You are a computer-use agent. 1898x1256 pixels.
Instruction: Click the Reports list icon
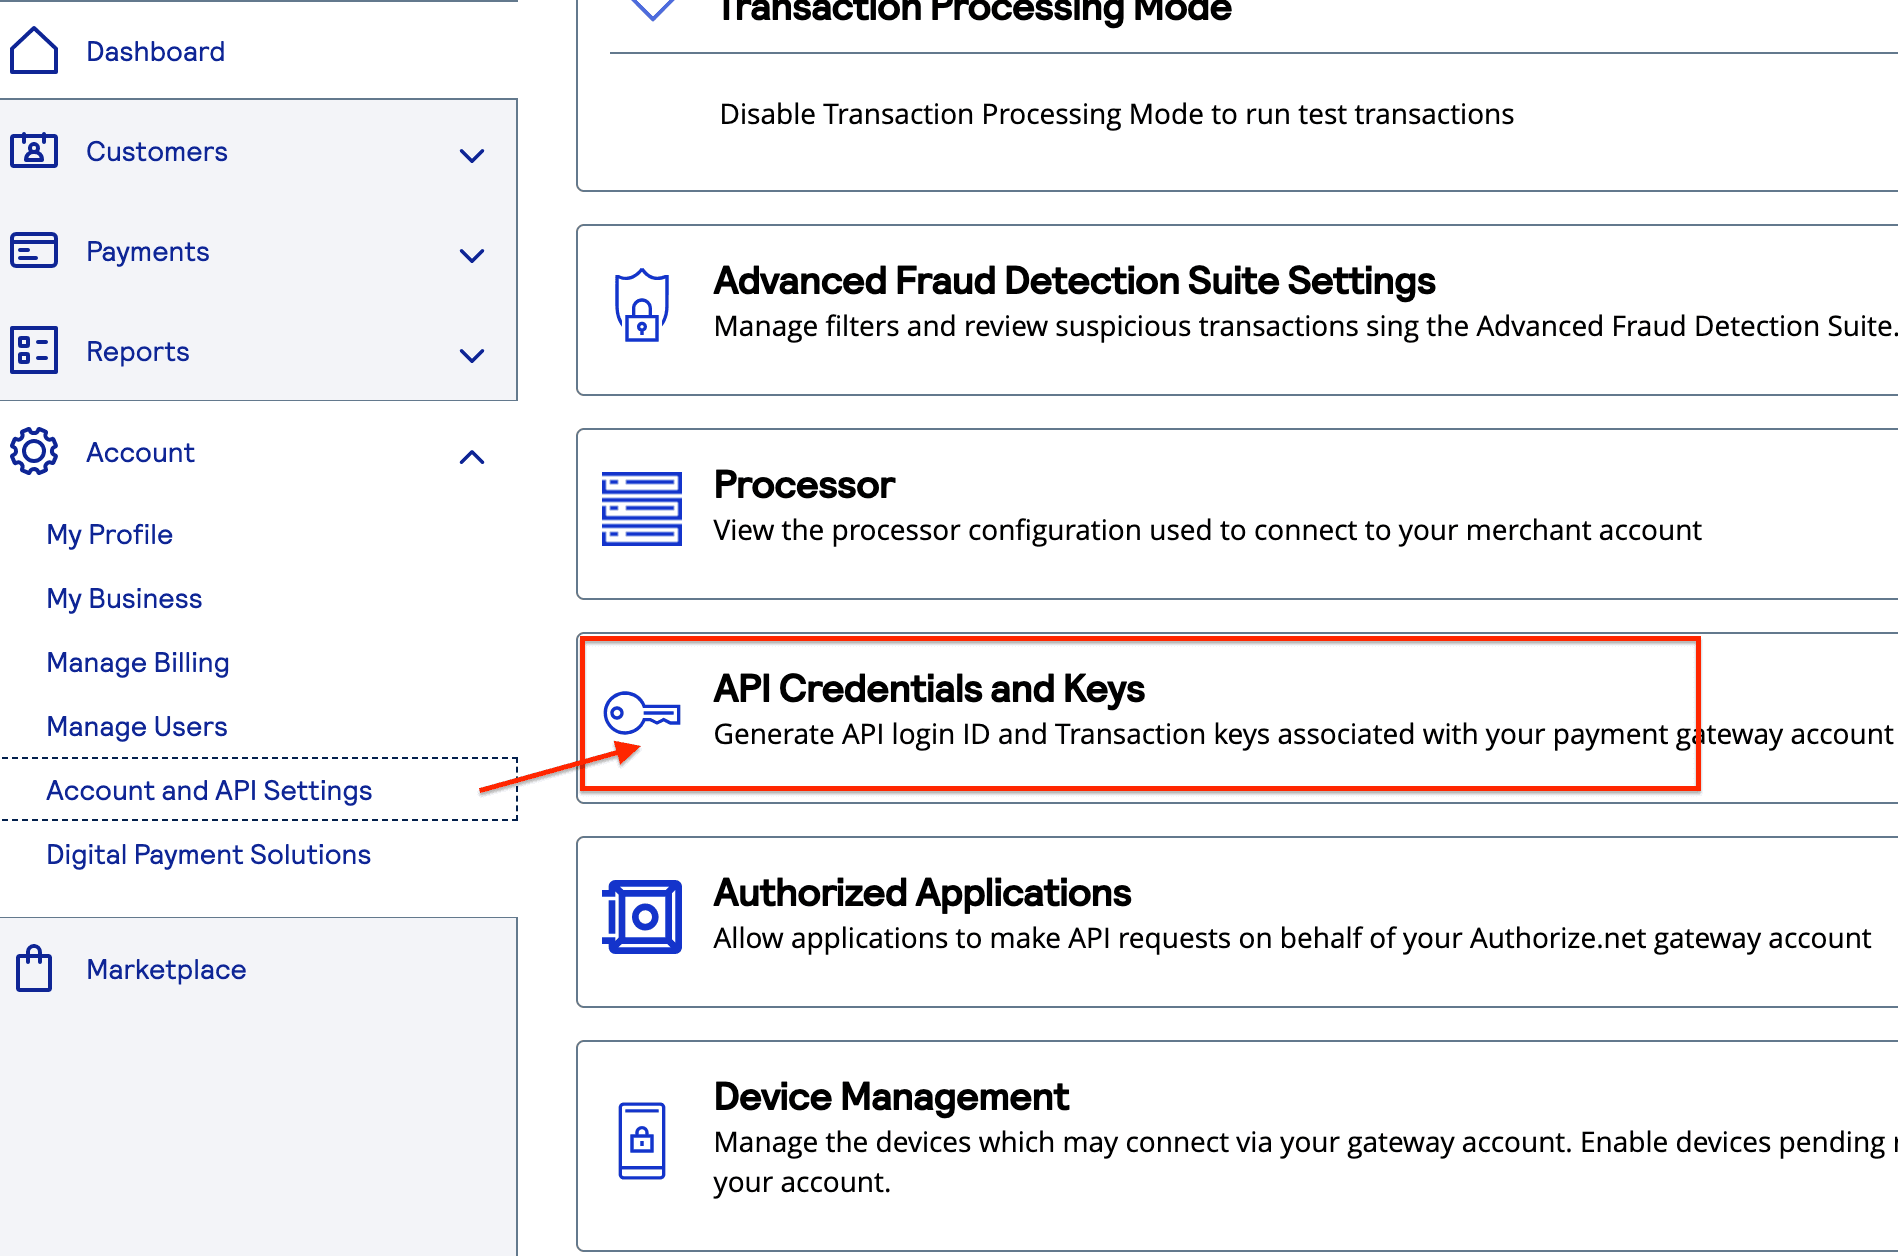click(34, 351)
